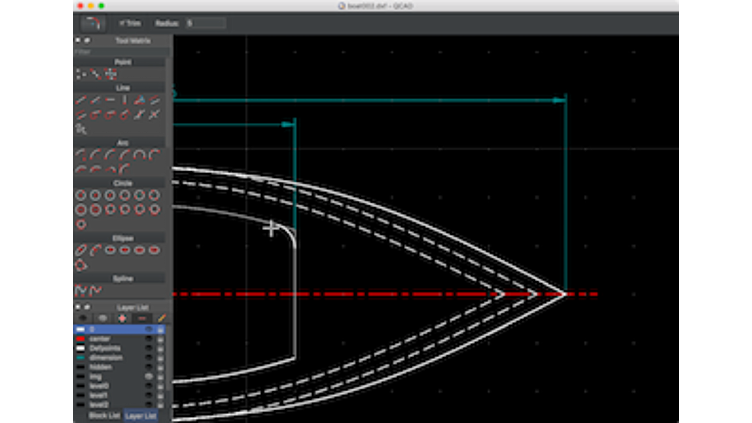Collapse the Line section header
752x423 pixels.
[122, 88]
